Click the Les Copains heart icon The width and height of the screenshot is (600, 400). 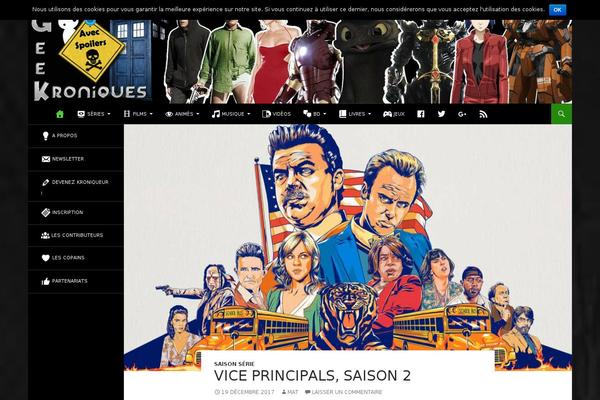[x=46, y=258]
